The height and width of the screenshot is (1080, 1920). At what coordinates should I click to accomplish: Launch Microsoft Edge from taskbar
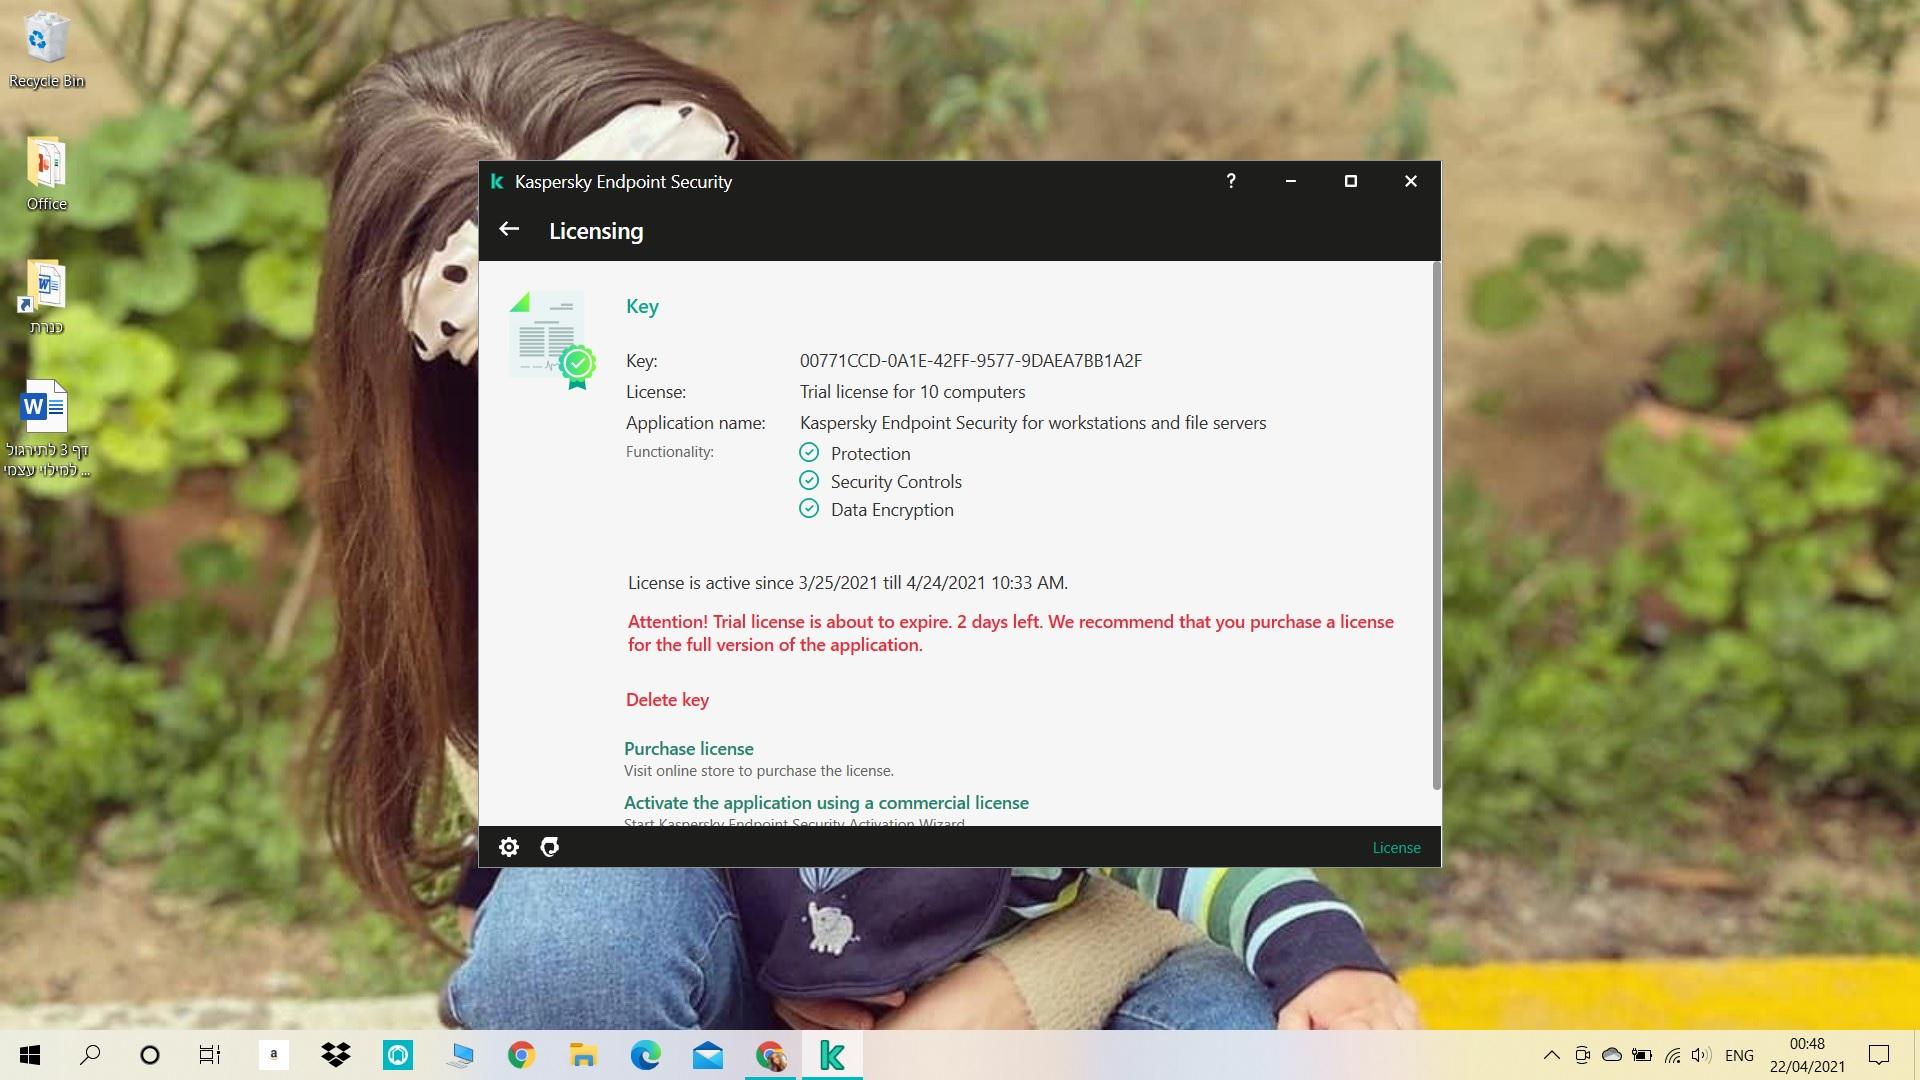(x=646, y=1055)
